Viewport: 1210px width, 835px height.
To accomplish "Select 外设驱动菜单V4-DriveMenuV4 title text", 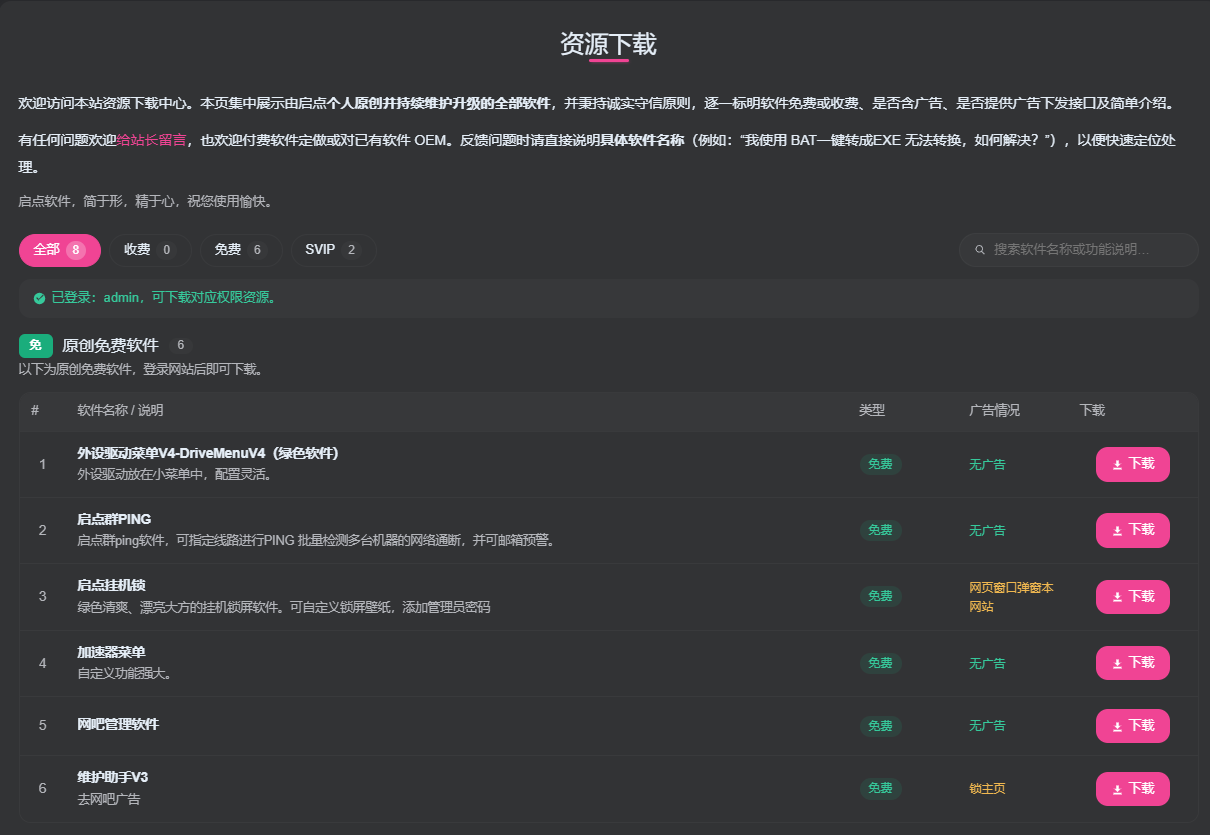I will [x=208, y=453].
